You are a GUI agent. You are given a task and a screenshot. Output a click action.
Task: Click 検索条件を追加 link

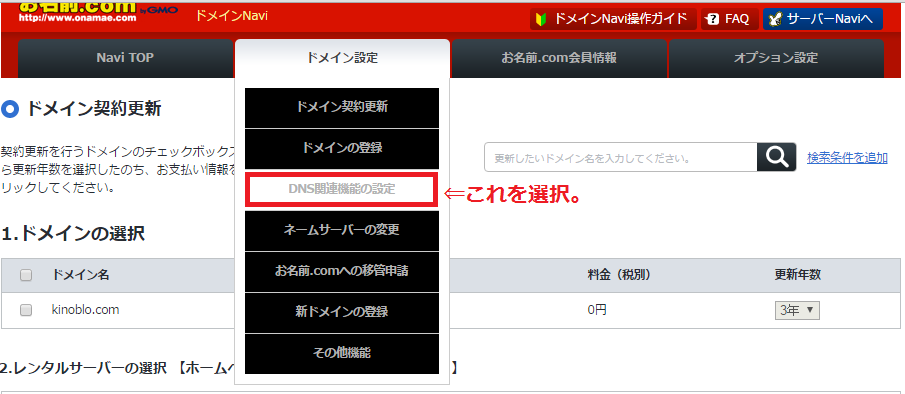(x=847, y=157)
